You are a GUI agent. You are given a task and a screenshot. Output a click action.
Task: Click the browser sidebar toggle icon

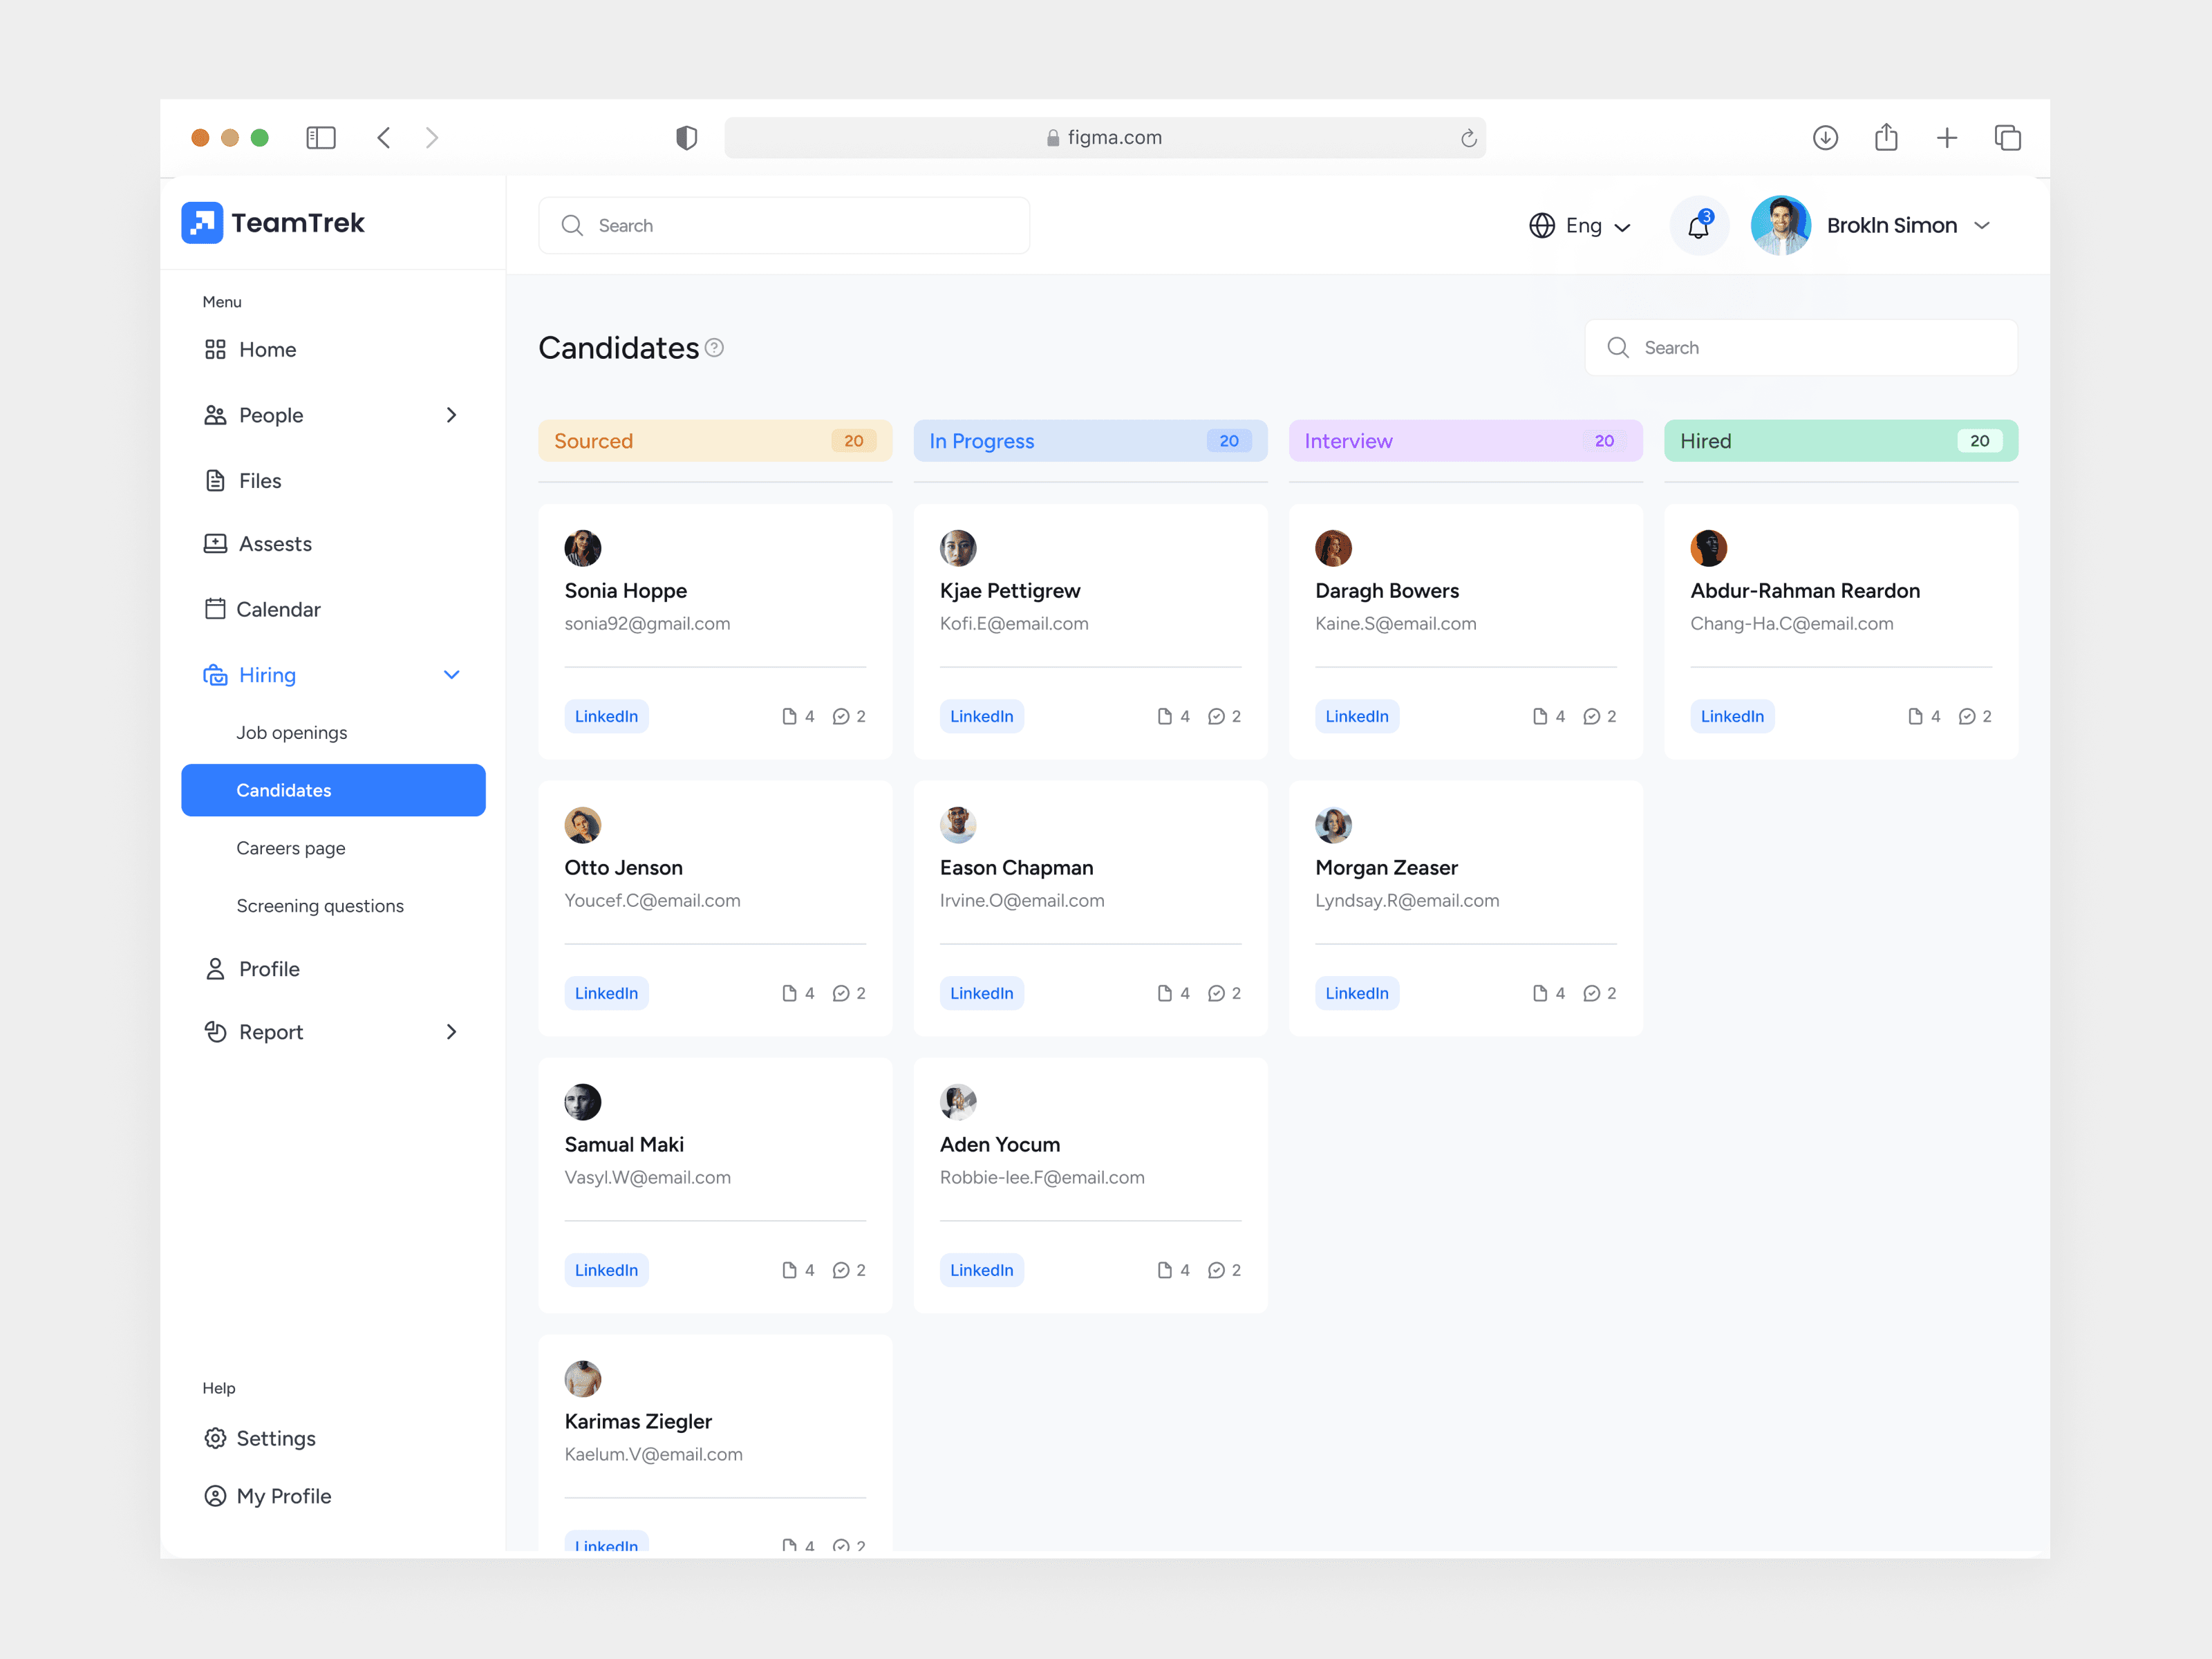(x=320, y=137)
